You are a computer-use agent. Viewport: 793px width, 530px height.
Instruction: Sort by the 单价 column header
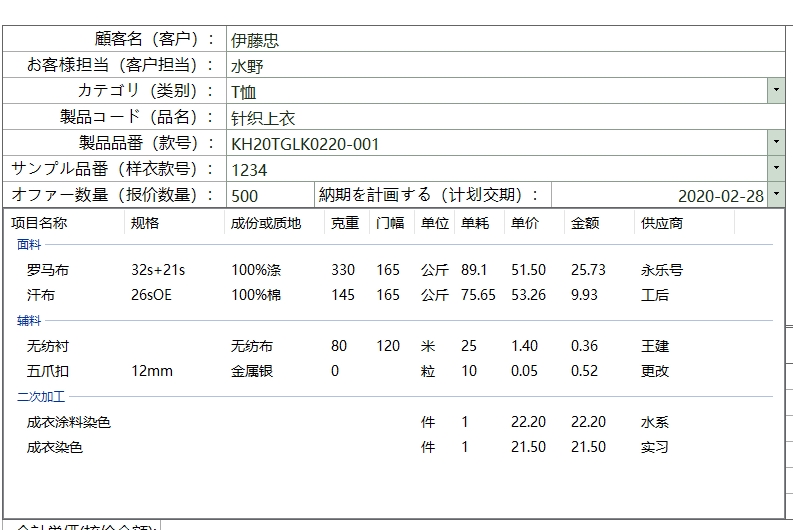535,223
